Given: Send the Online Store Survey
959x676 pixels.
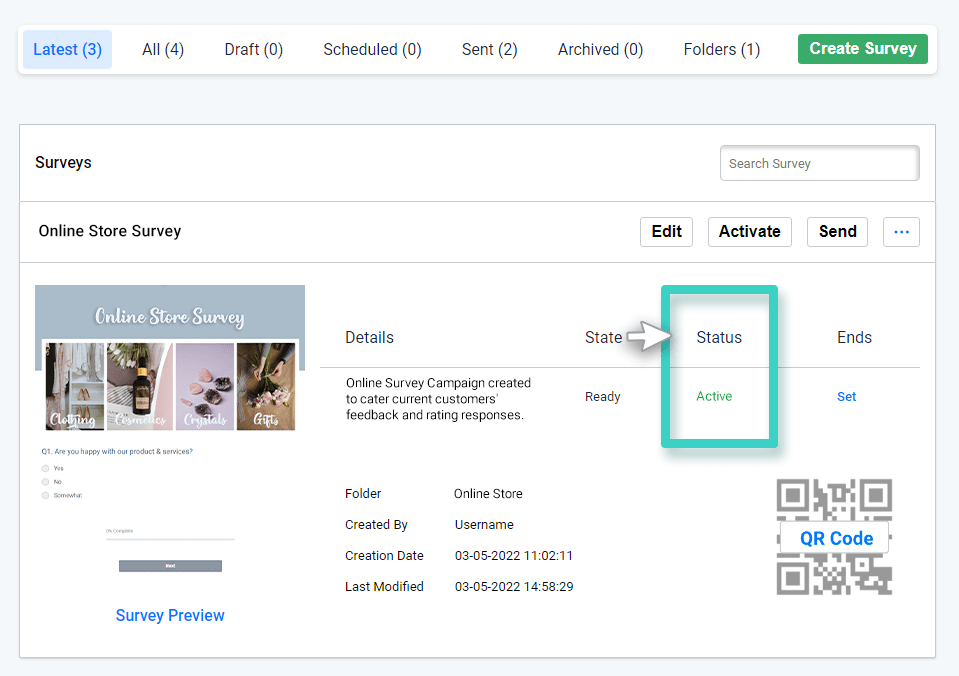Looking at the screenshot, I should coord(837,231).
